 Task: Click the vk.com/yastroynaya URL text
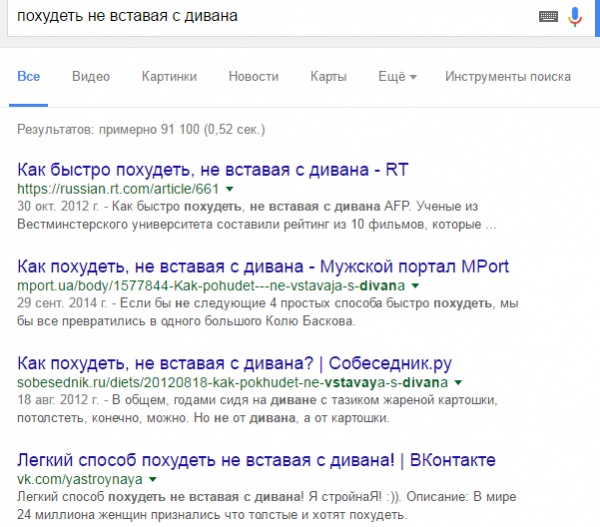tap(80, 479)
